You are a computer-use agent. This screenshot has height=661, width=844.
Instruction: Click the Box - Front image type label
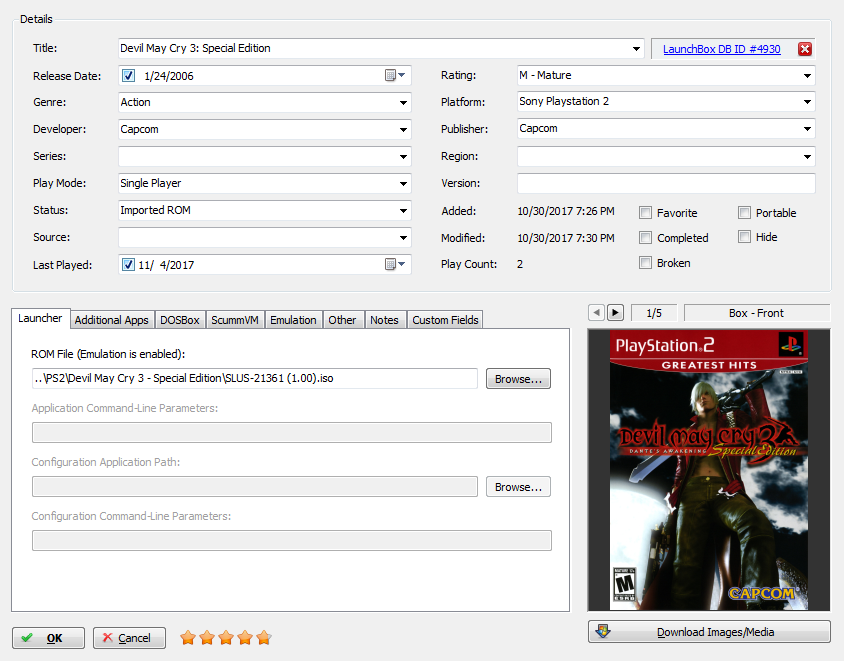click(757, 313)
